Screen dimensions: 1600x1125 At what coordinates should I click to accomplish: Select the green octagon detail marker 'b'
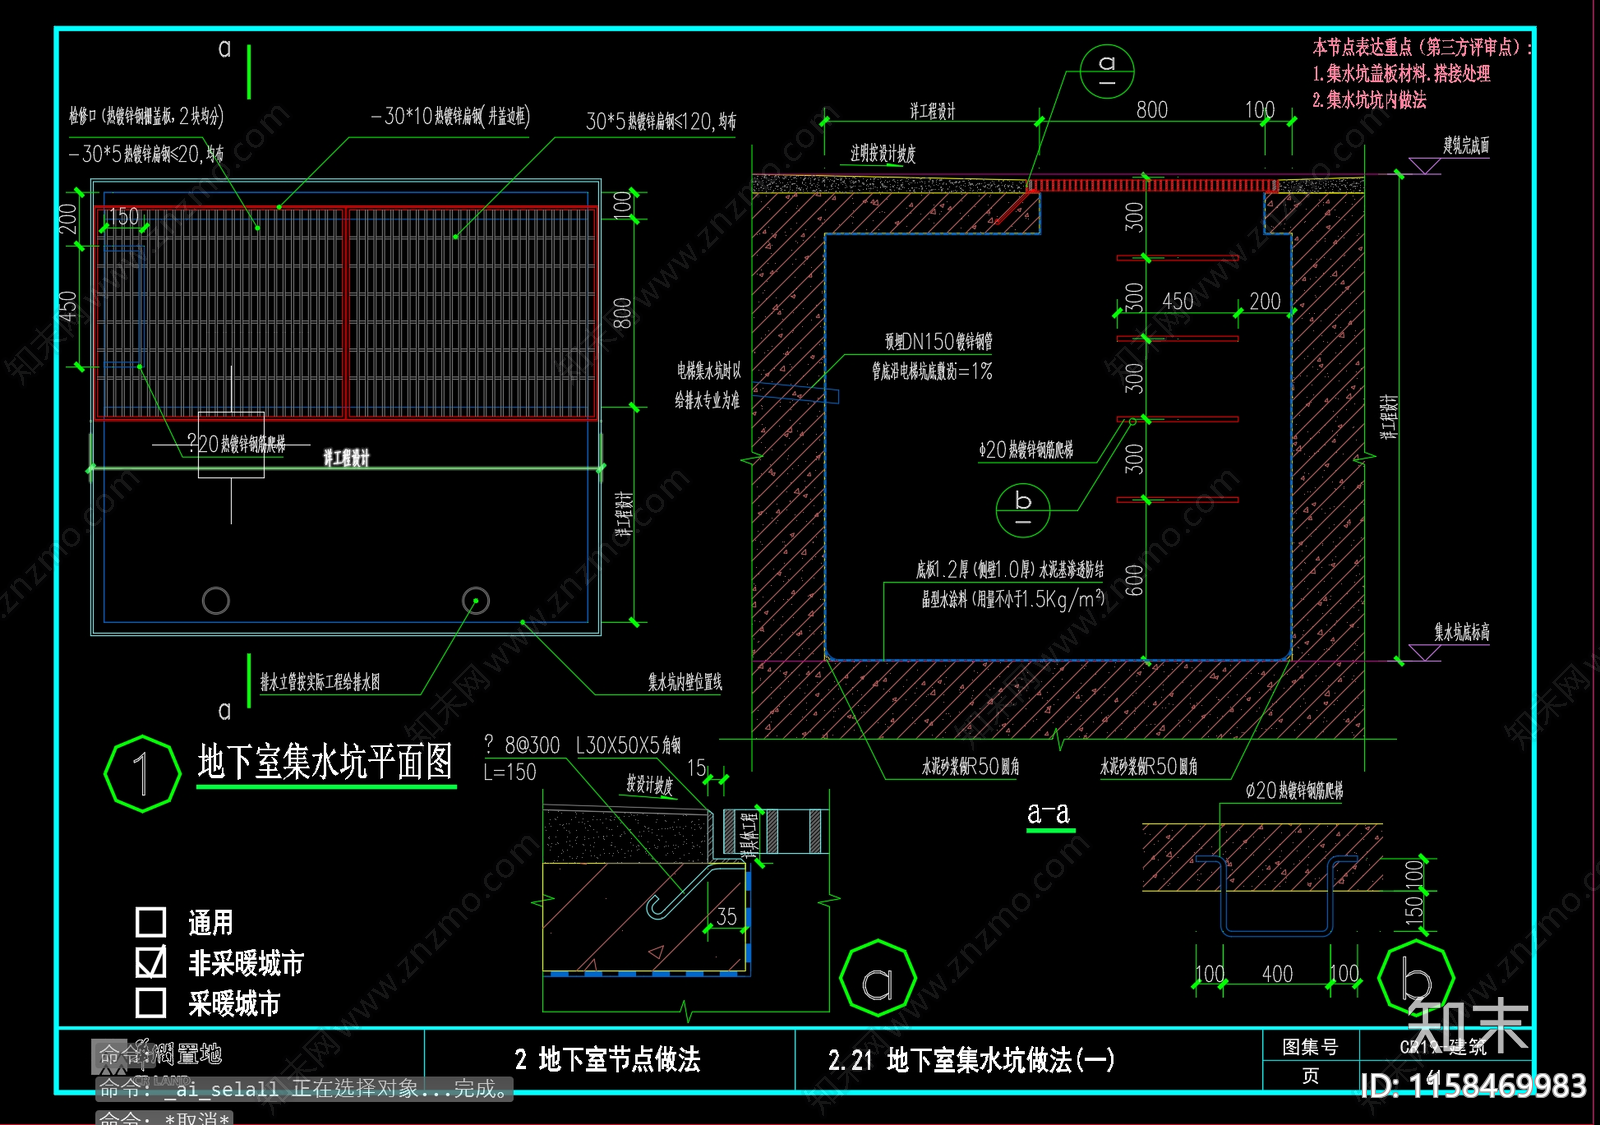point(1416,979)
